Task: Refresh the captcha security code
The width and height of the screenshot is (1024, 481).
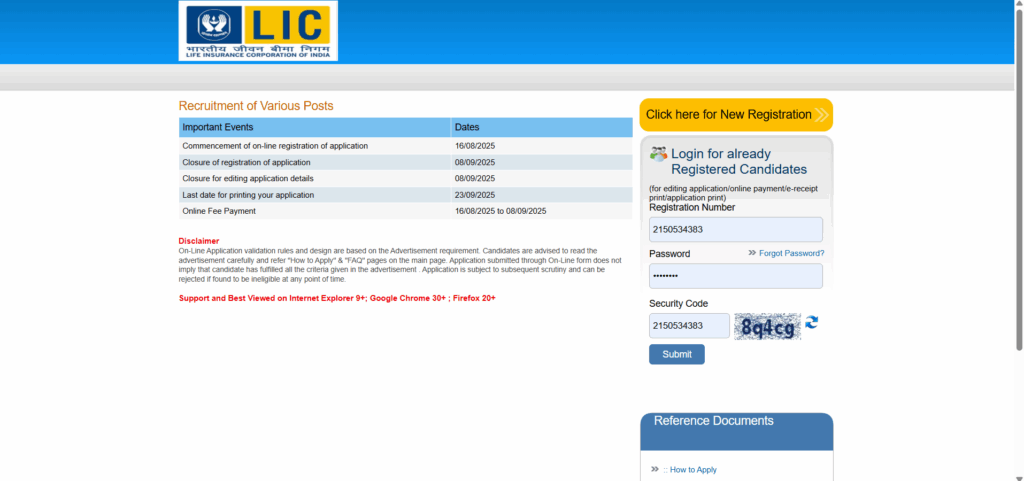Action: (811, 322)
